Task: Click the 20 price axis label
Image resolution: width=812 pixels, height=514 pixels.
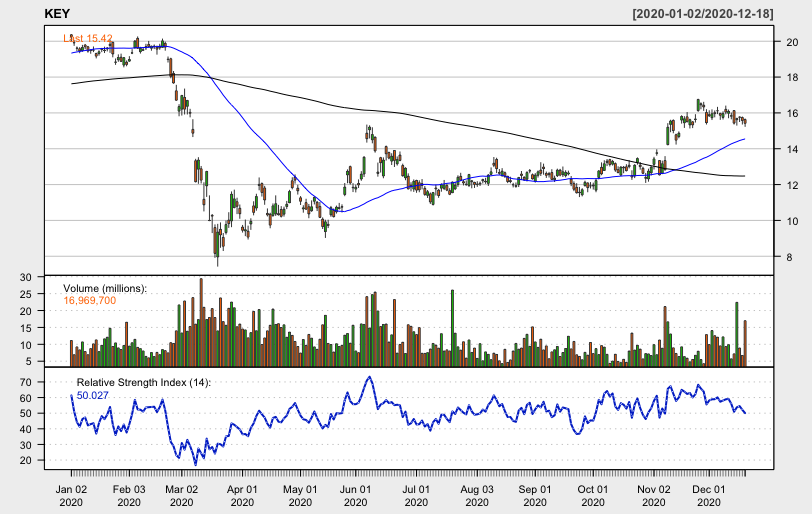Action: click(x=792, y=42)
